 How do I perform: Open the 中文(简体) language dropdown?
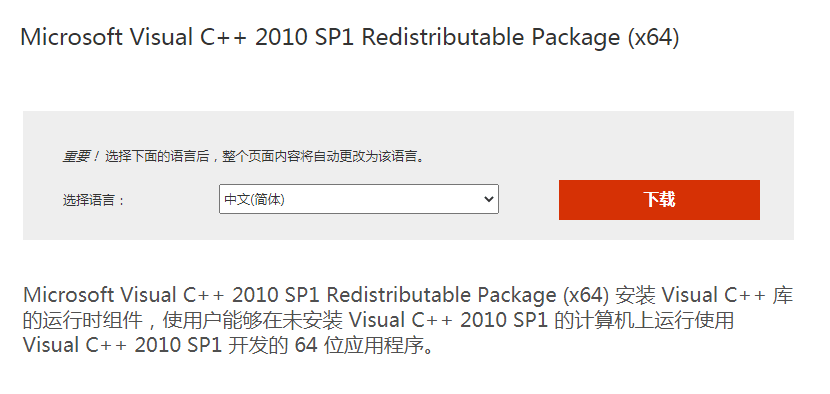click(x=359, y=199)
